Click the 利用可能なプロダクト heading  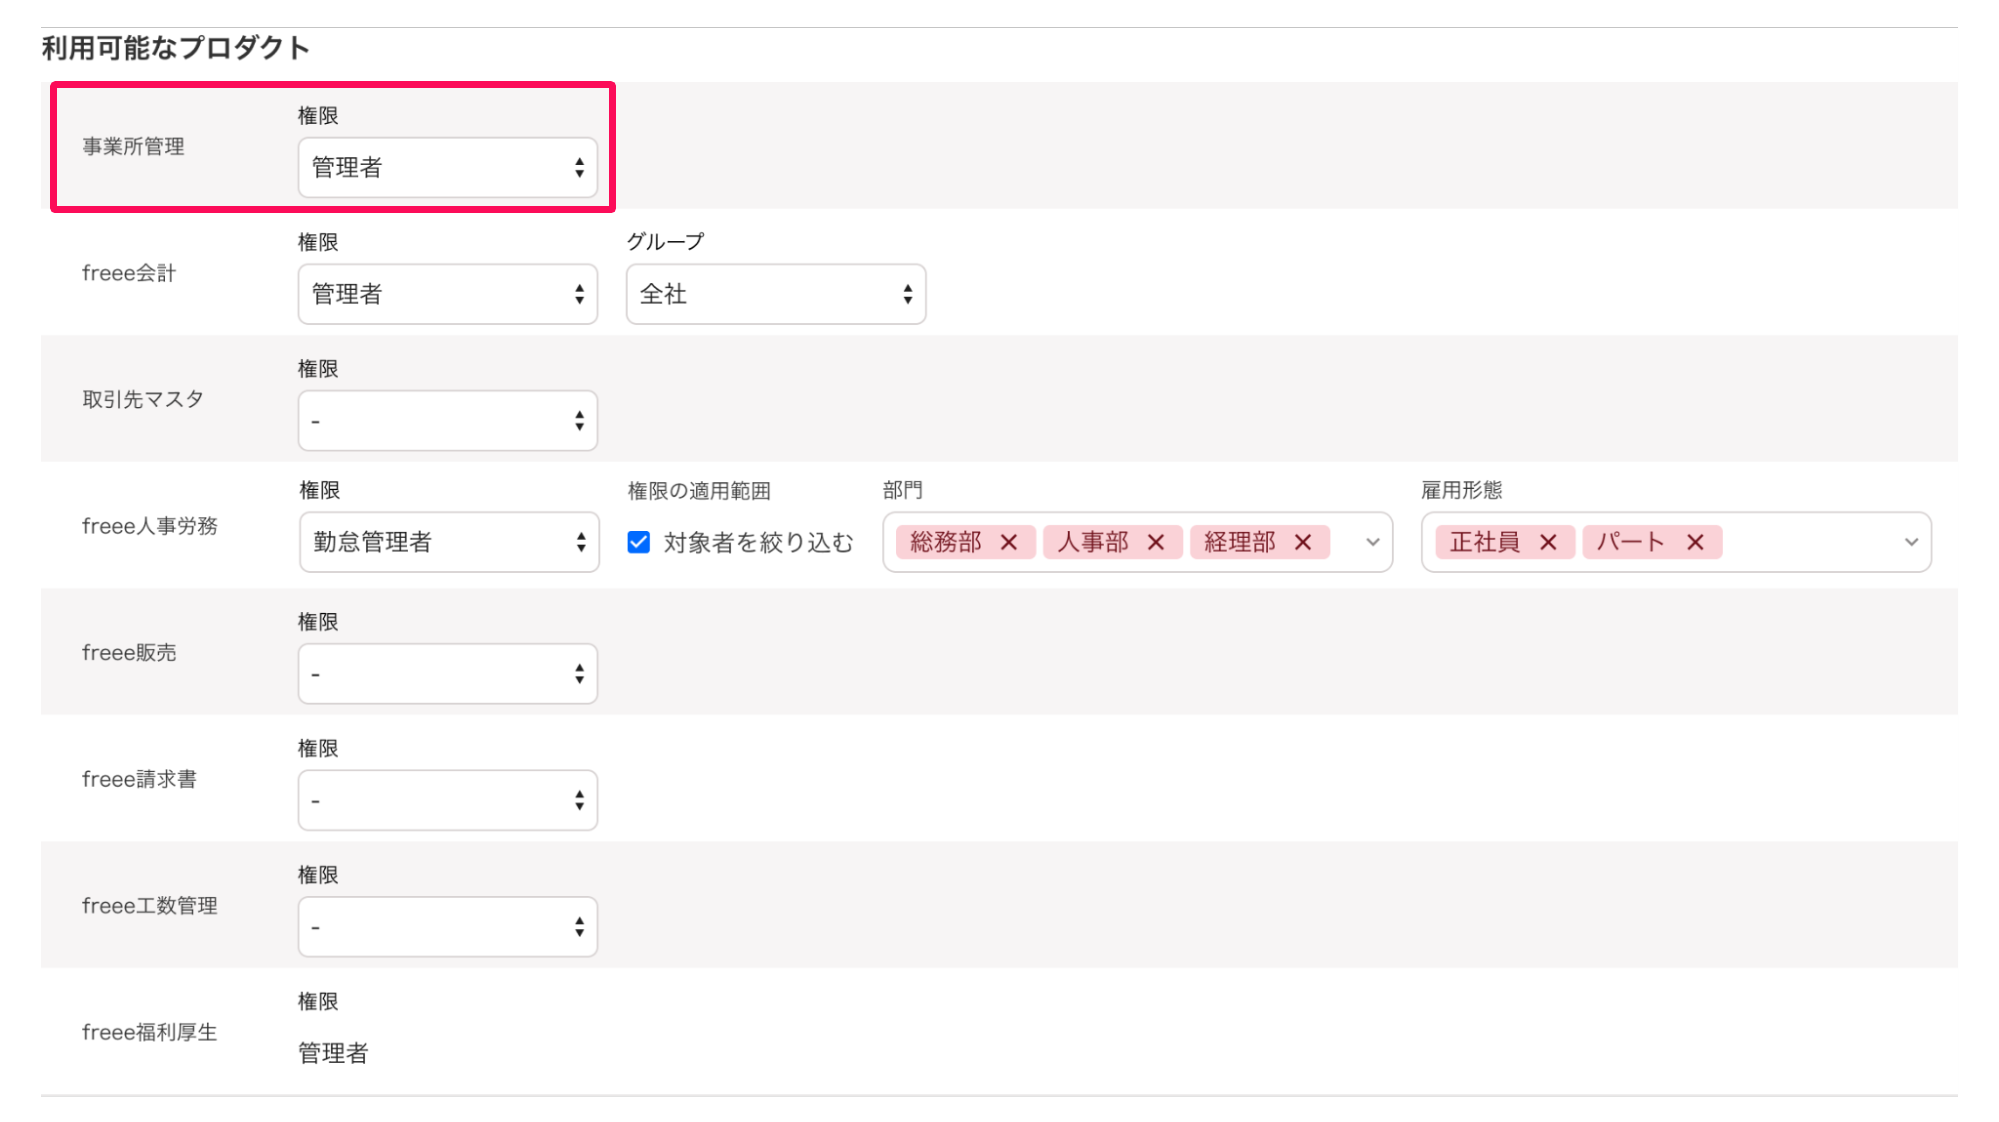point(175,48)
